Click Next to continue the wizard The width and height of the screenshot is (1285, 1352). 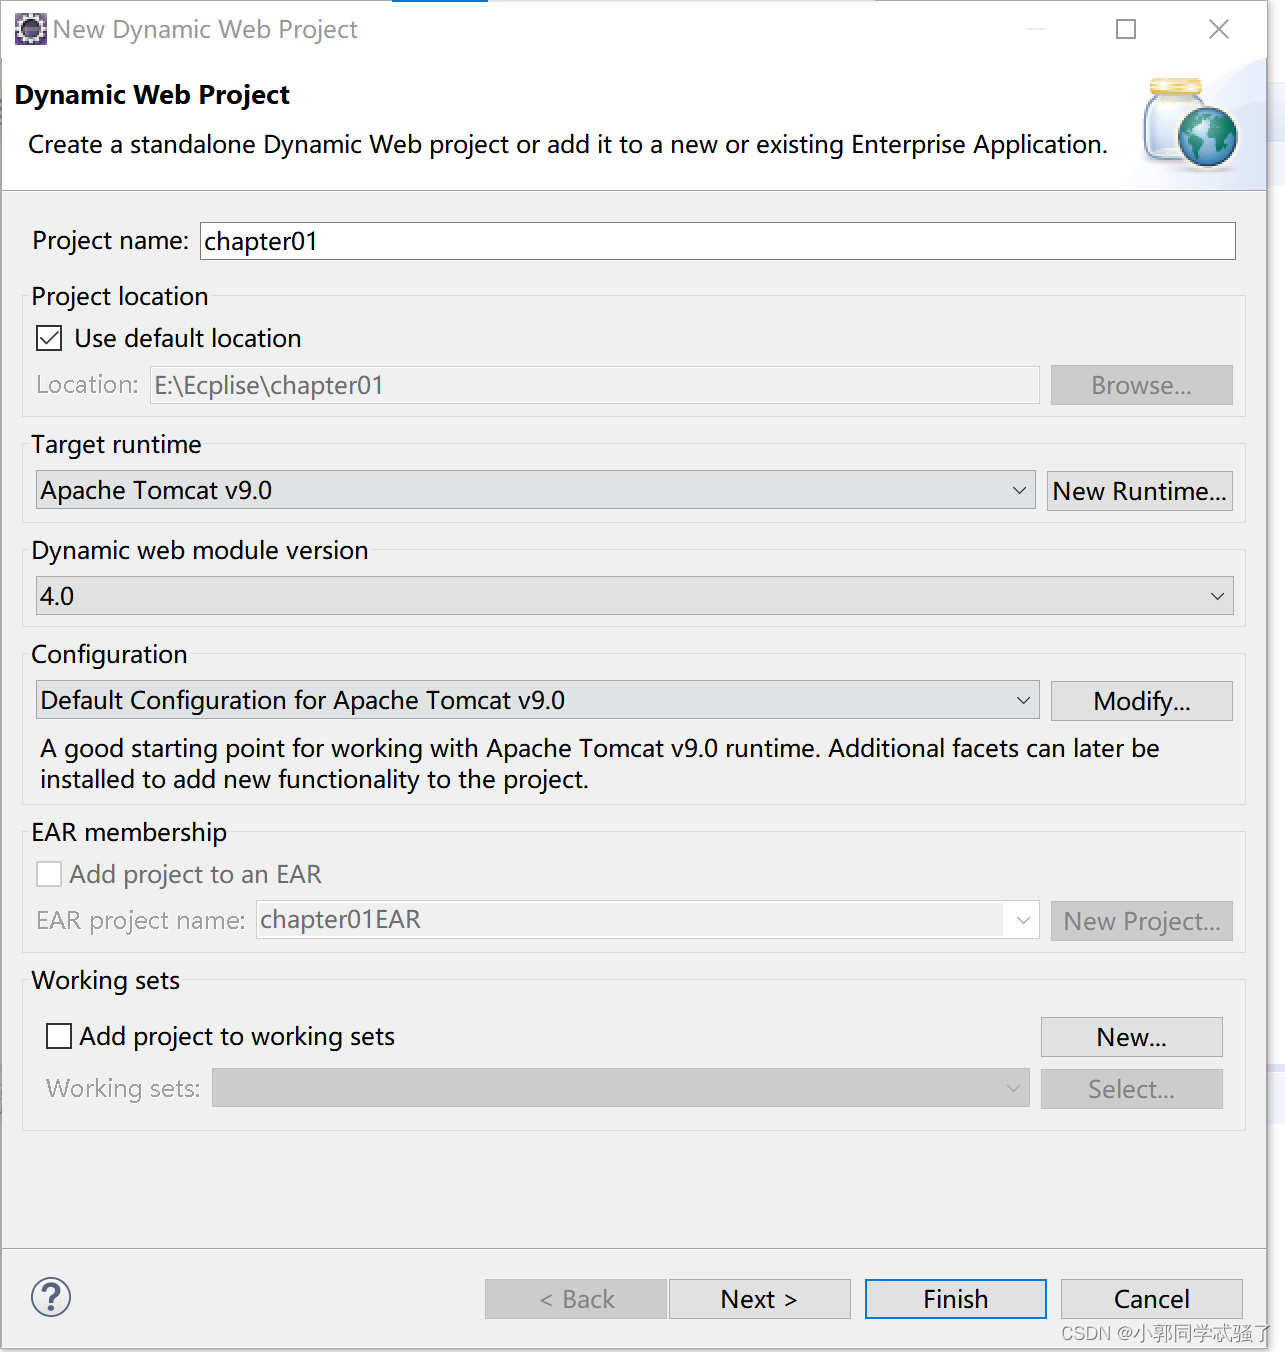coord(759,1299)
